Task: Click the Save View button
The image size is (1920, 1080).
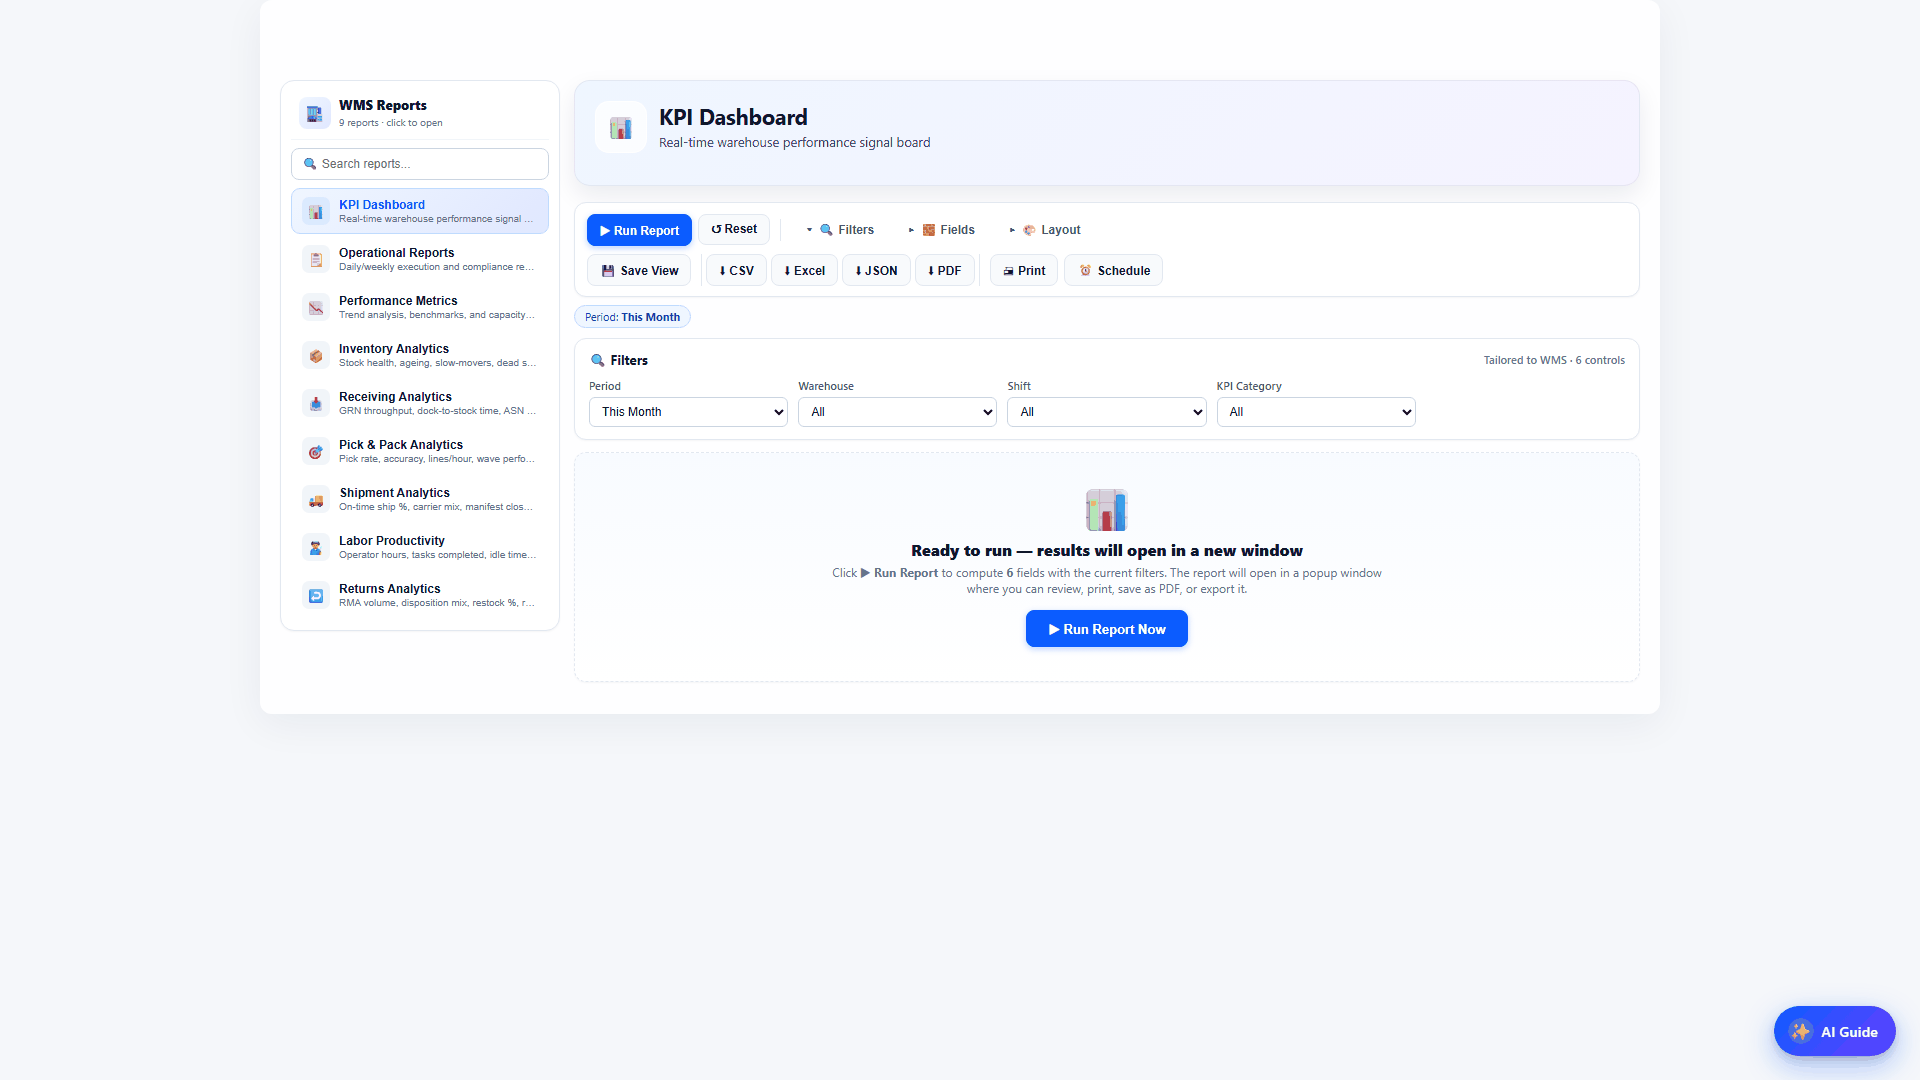Action: coord(639,271)
